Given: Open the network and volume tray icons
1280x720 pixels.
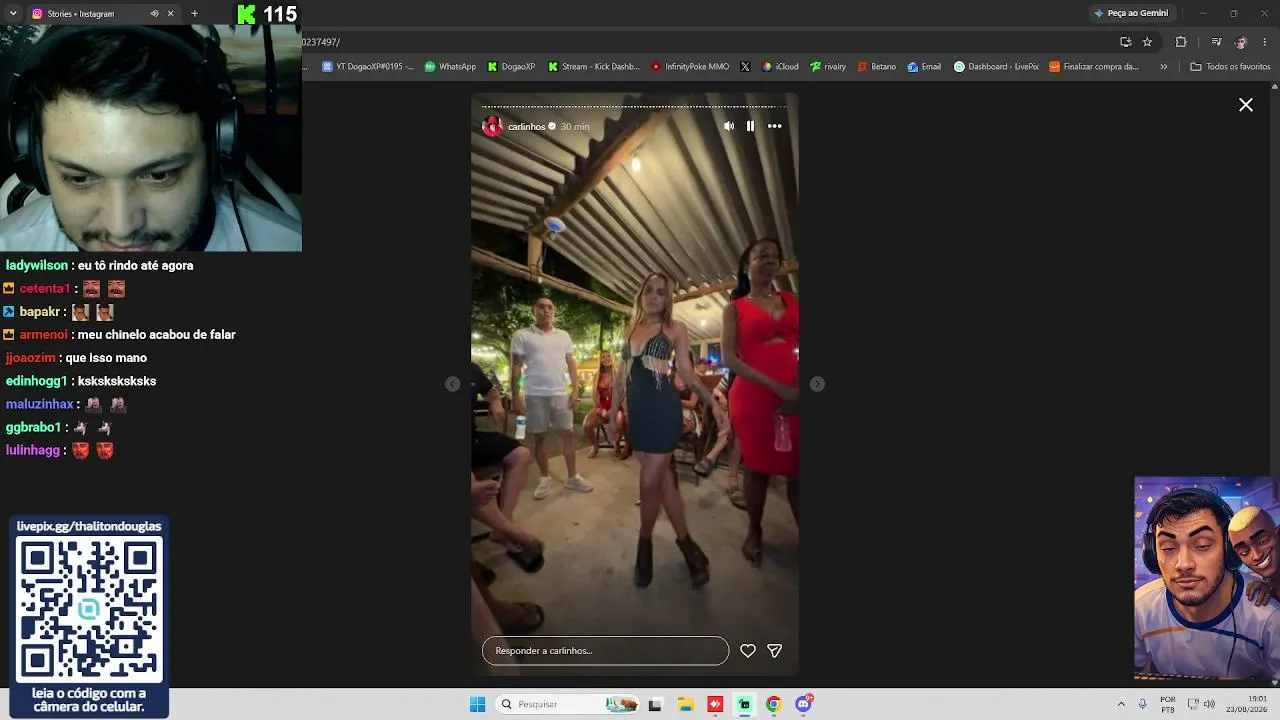Looking at the screenshot, I should (x=1201, y=704).
